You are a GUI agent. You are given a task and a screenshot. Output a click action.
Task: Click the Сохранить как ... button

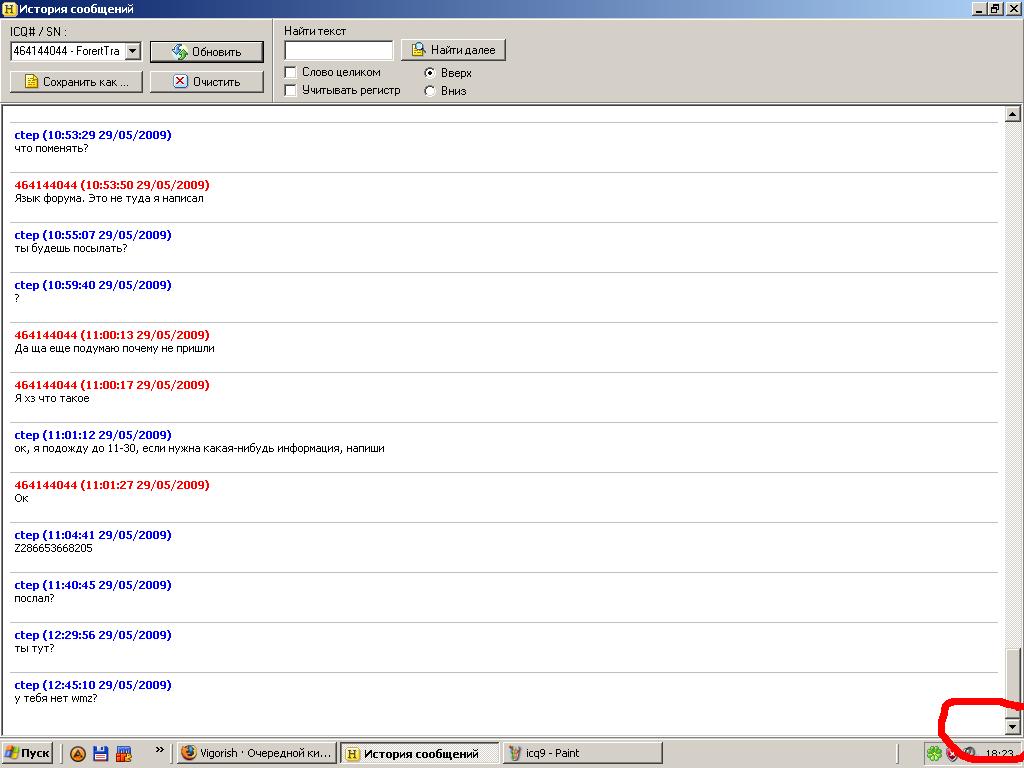coord(76,82)
